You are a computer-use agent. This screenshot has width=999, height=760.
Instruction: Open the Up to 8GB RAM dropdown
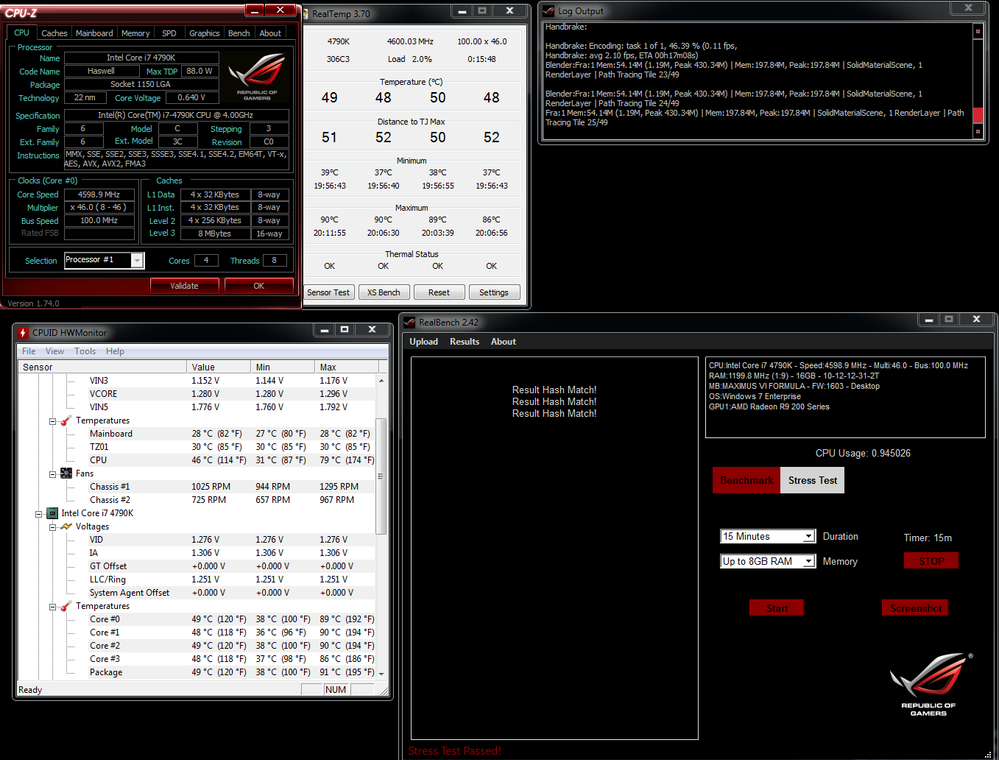[x=808, y=561]
